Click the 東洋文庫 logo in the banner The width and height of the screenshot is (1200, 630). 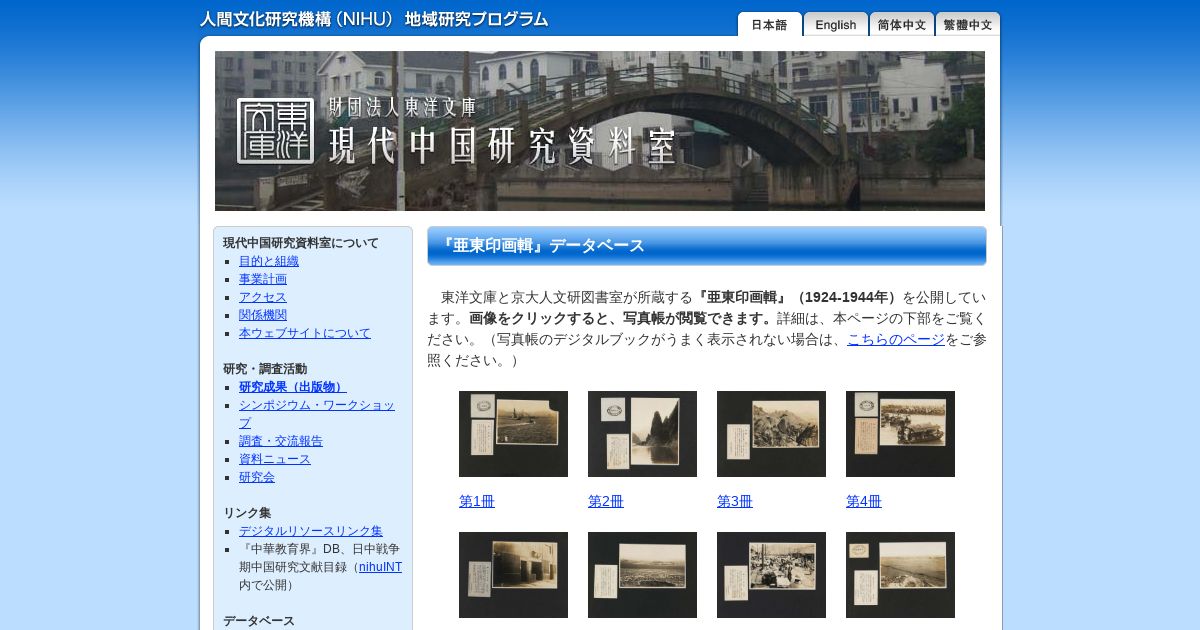click(x=275, y=131)
